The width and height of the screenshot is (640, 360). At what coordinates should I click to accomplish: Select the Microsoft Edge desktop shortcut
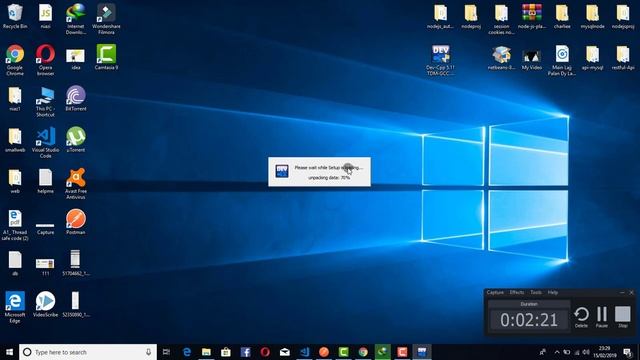(15, 307)
